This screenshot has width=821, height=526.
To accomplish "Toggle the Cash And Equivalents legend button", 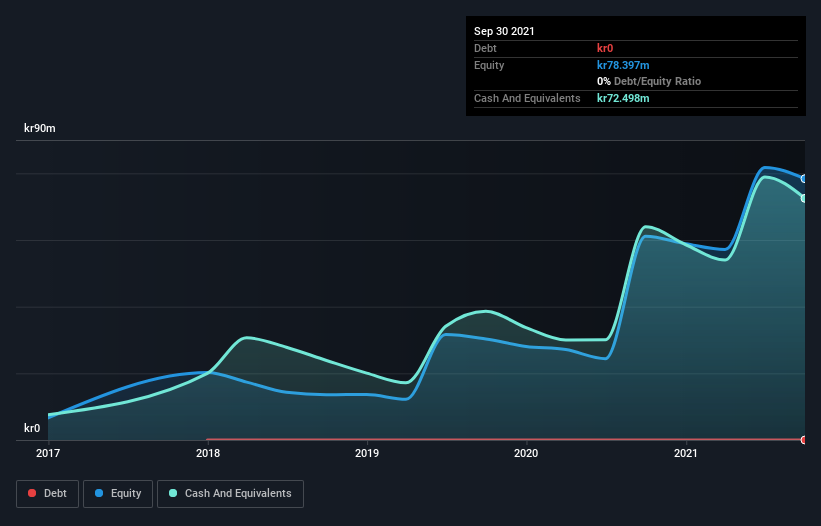I will pyautogui.click(x=230, y=494).
